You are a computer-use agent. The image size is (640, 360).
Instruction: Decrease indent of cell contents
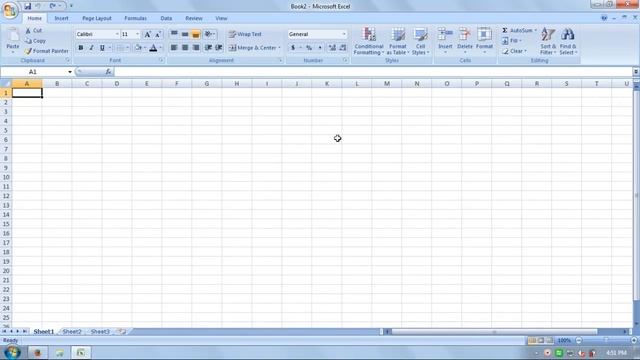[x=208, y=48]
